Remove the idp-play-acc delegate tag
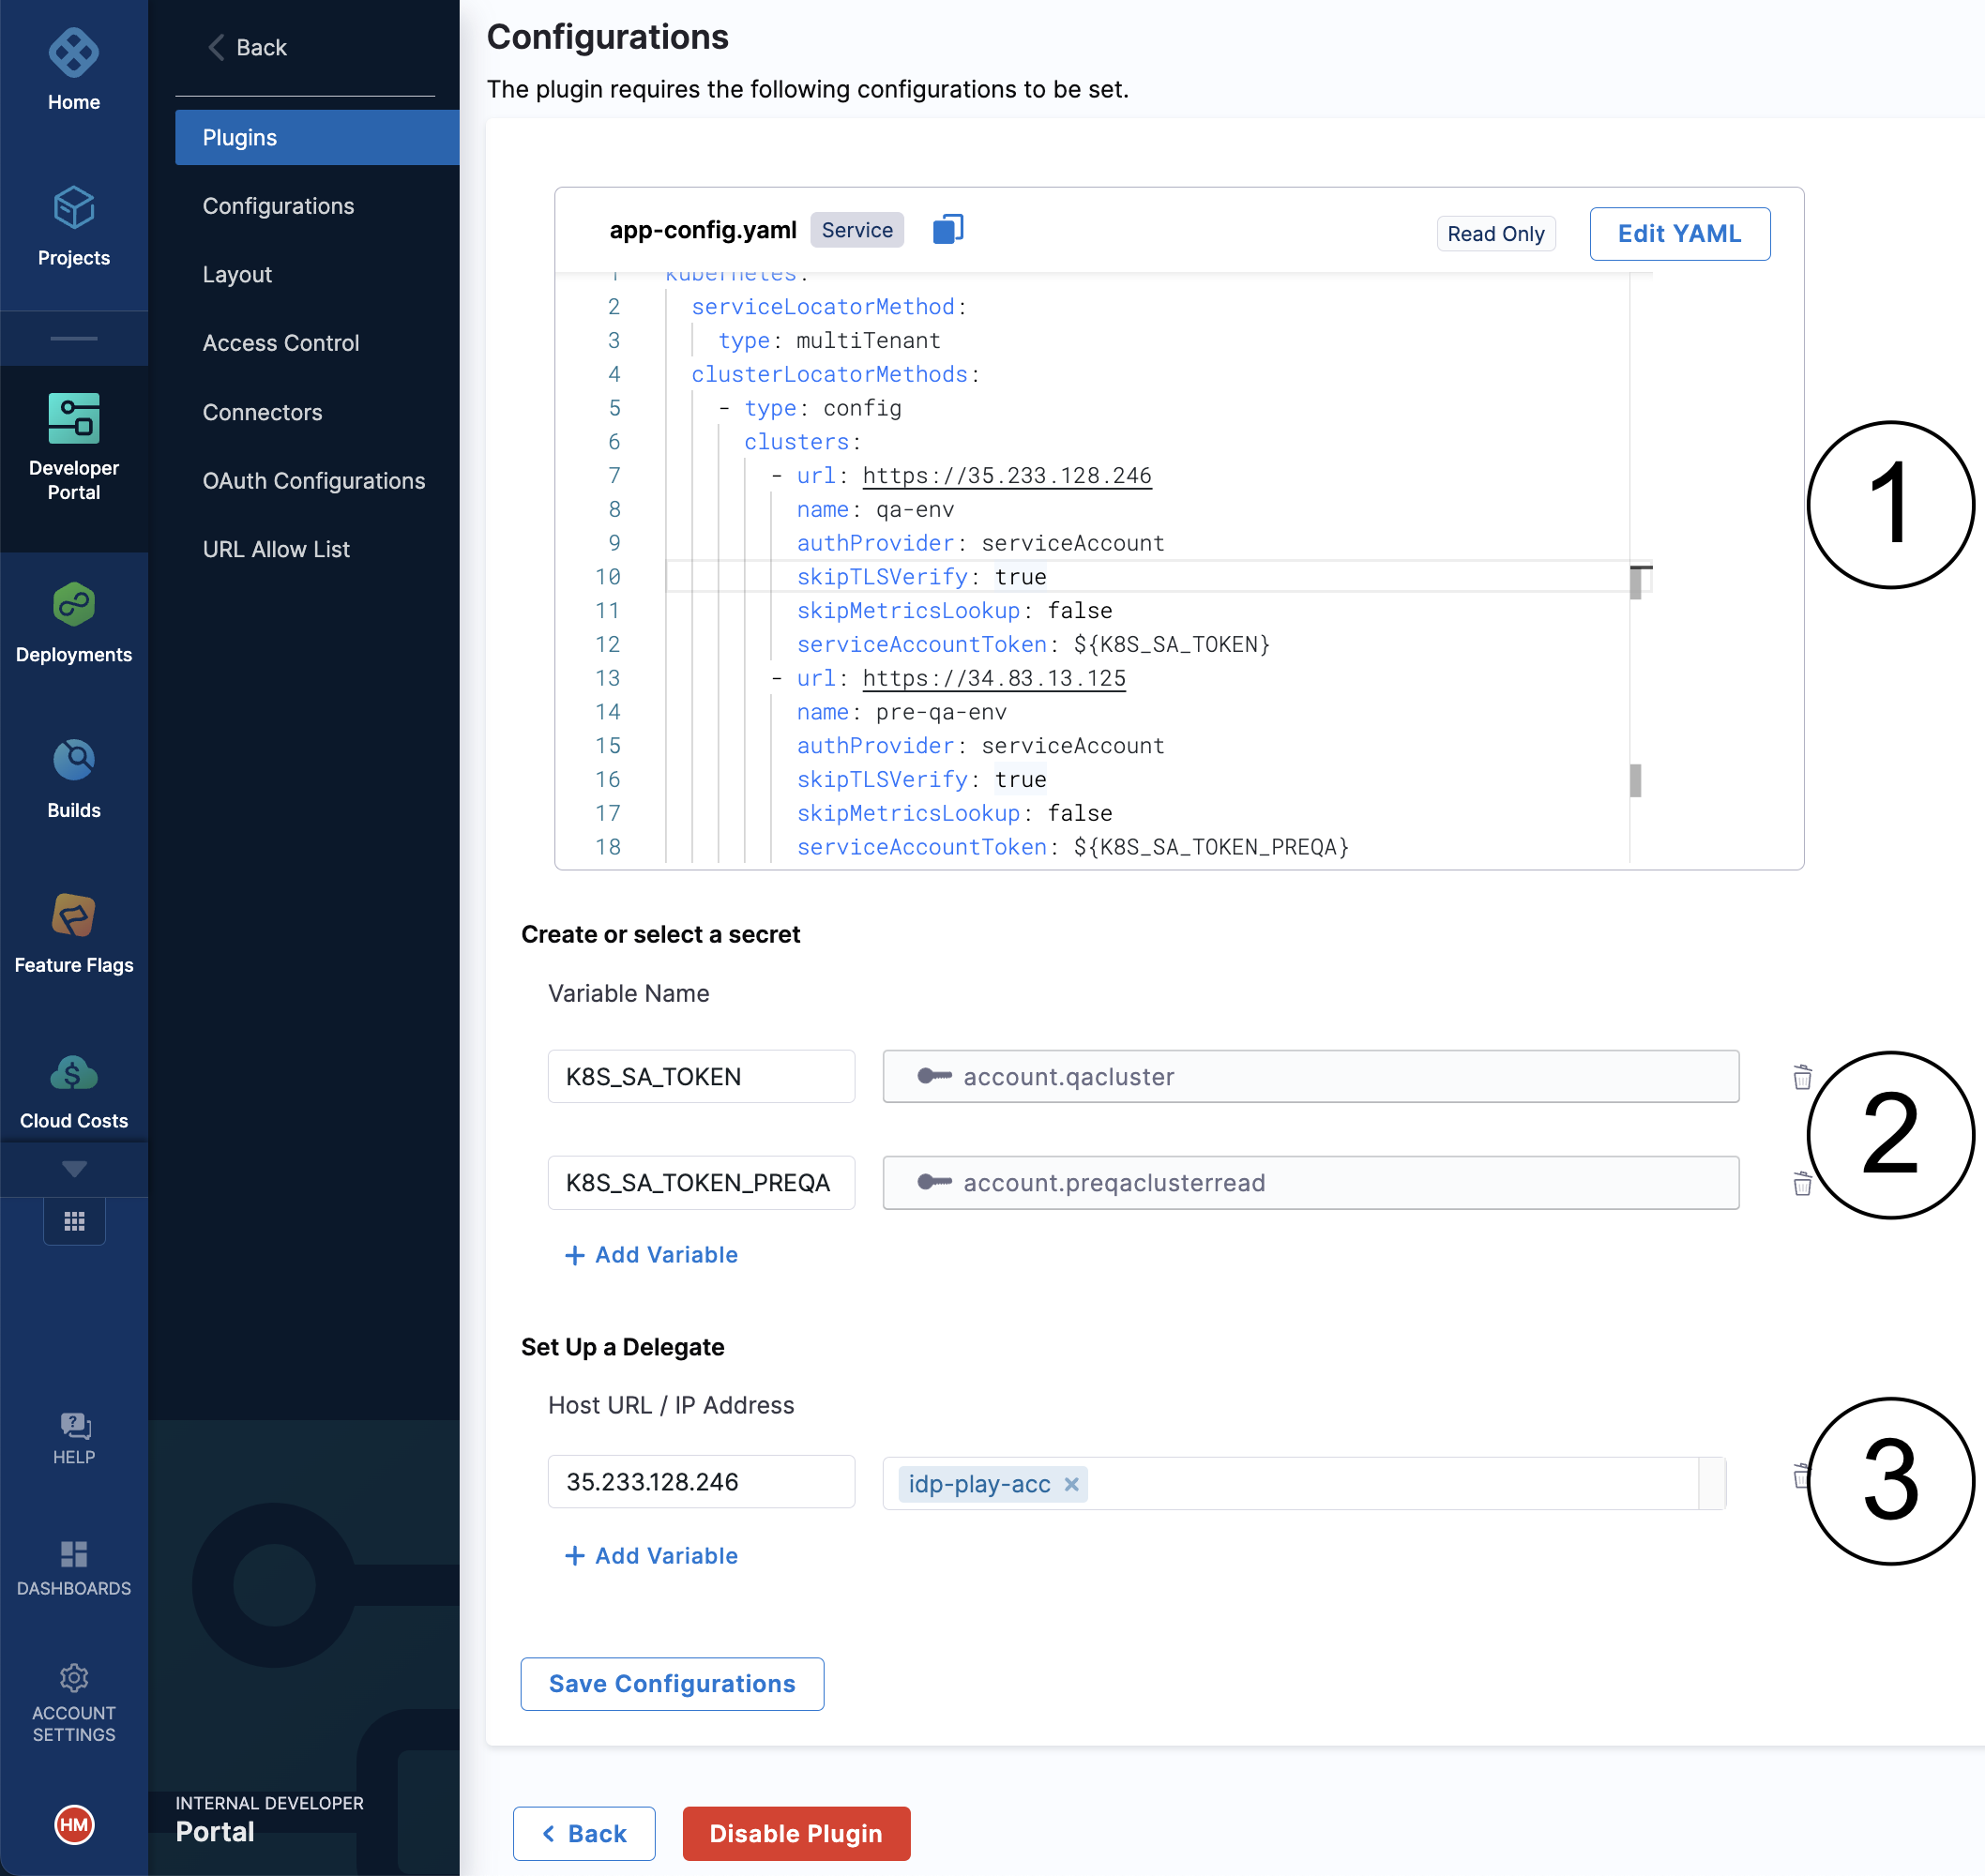Screen dimensions: 1985x1876 (1071, 1484)
